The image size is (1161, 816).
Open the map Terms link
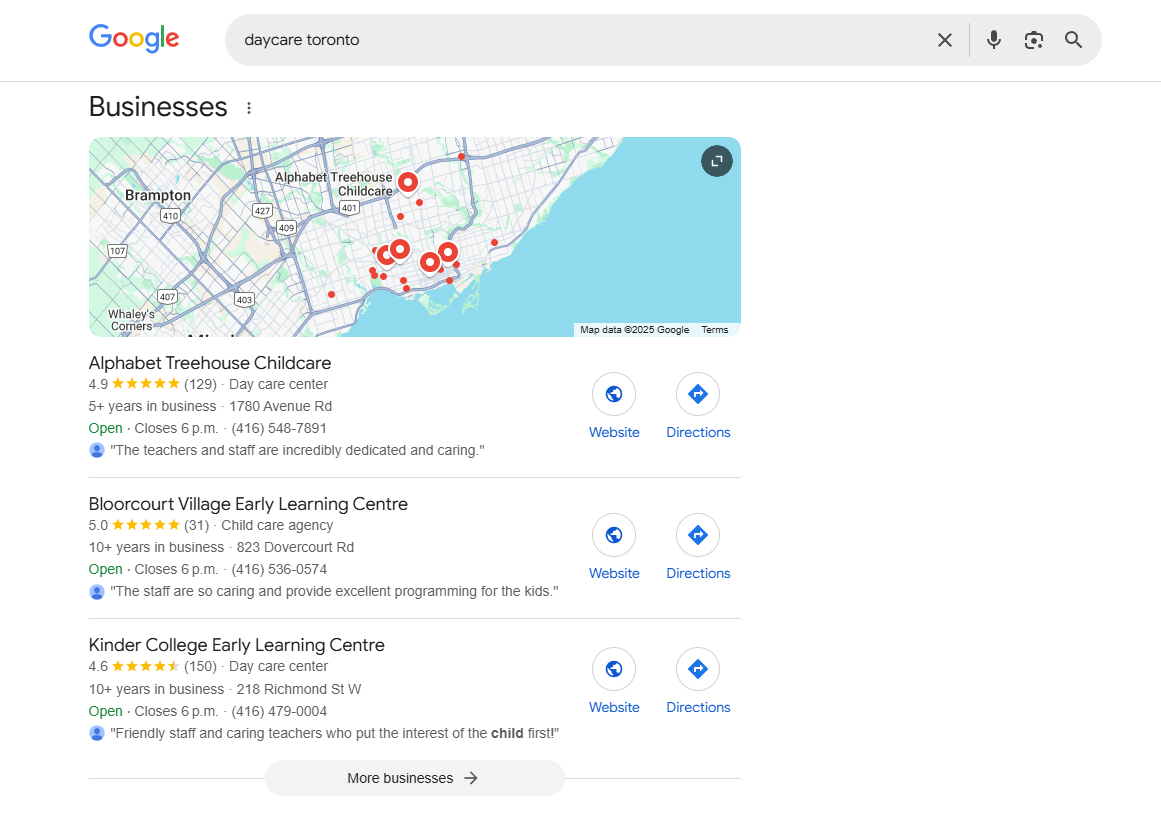coord(715,329)
